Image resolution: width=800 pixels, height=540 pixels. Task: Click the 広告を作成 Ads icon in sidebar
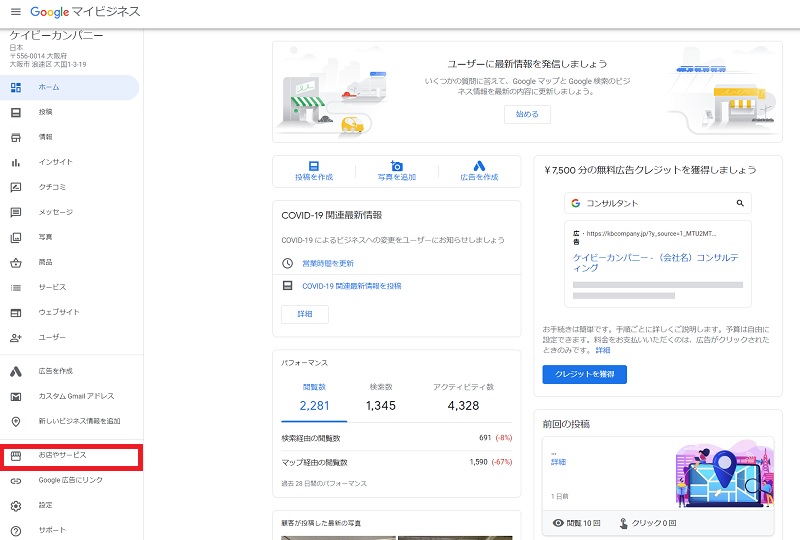[x=16, y=372]
